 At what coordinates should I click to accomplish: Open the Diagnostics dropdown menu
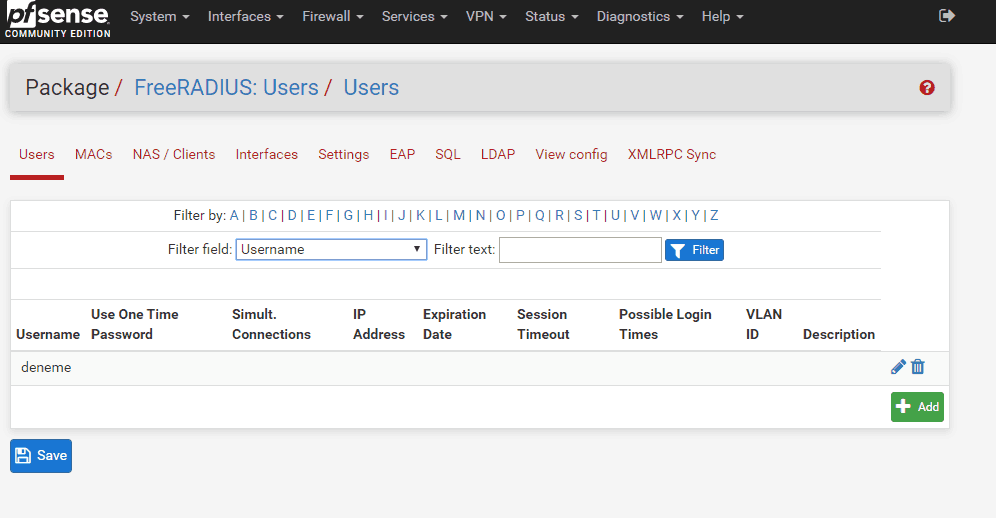[x=640, y=17]
